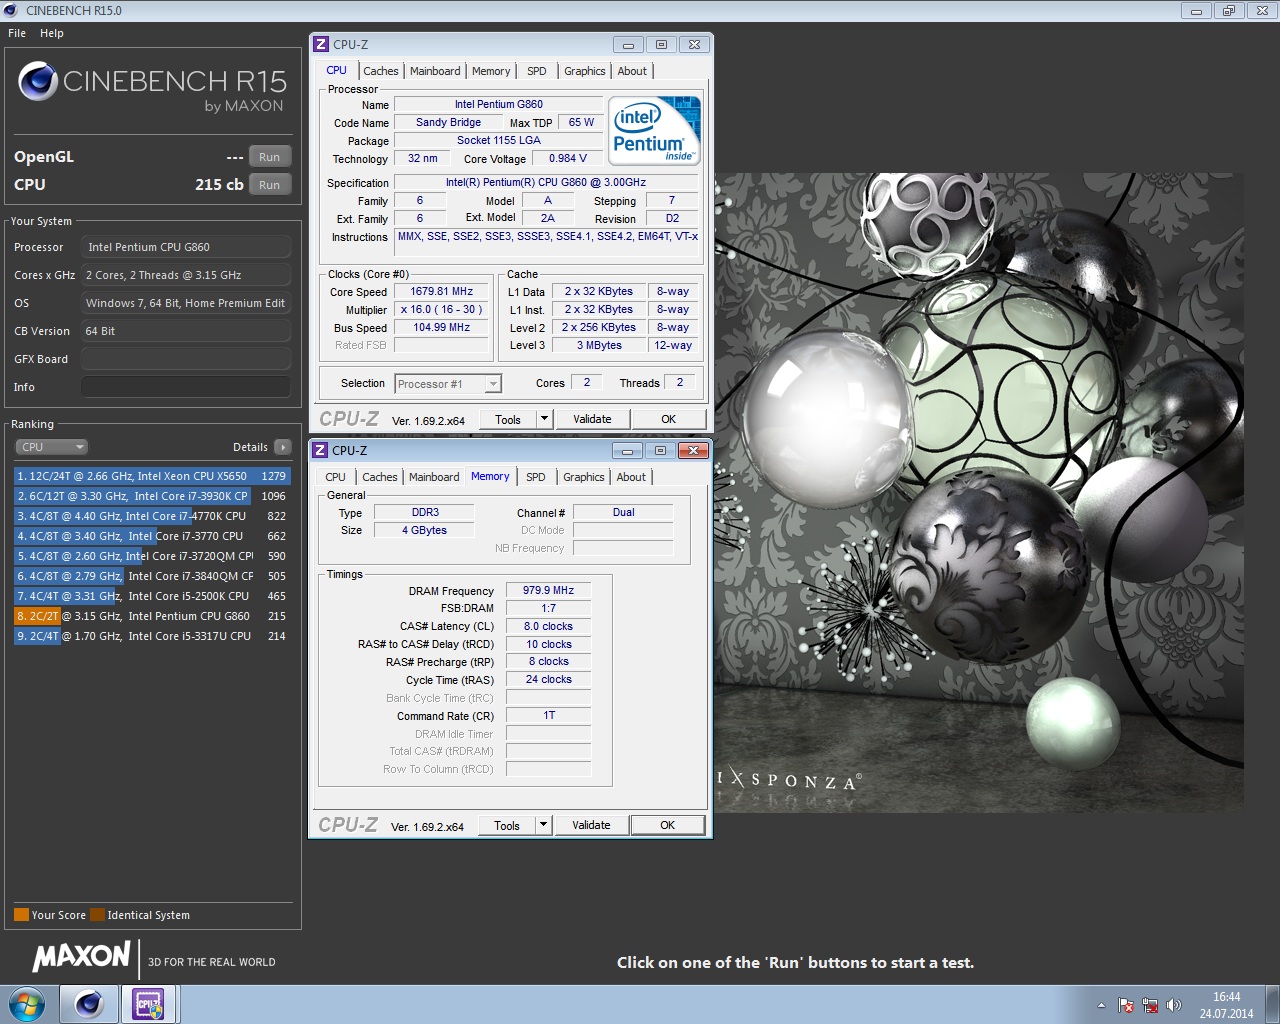Click the GFX Board field
Viewport: 1280px width, 1024px height.
click(186, 359)
